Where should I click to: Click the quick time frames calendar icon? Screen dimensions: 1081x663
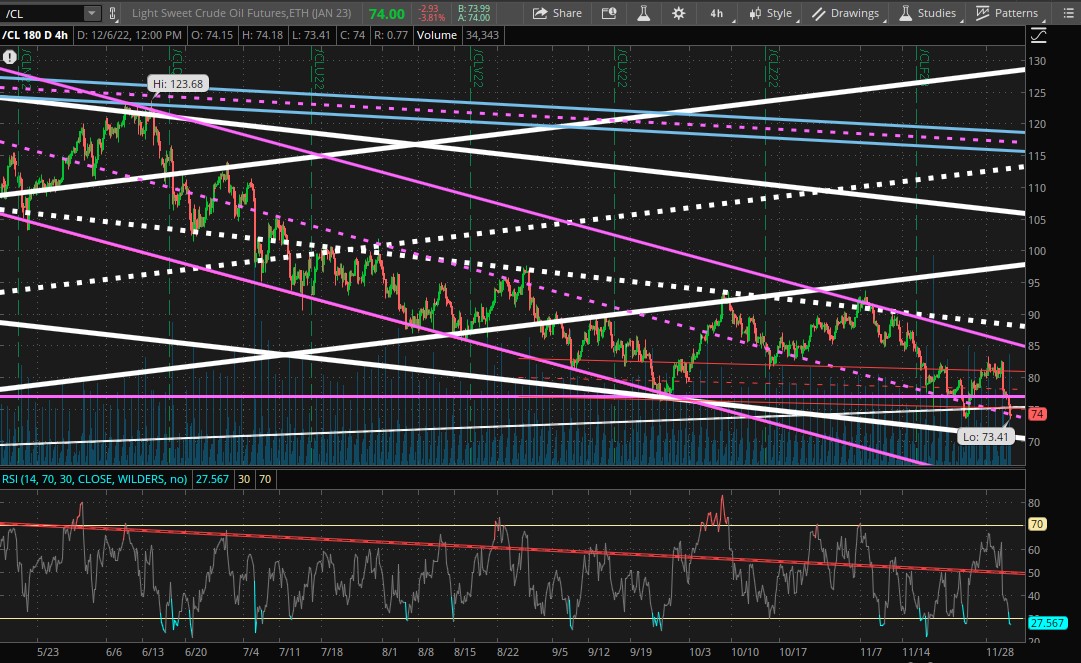tap(609, 13)
